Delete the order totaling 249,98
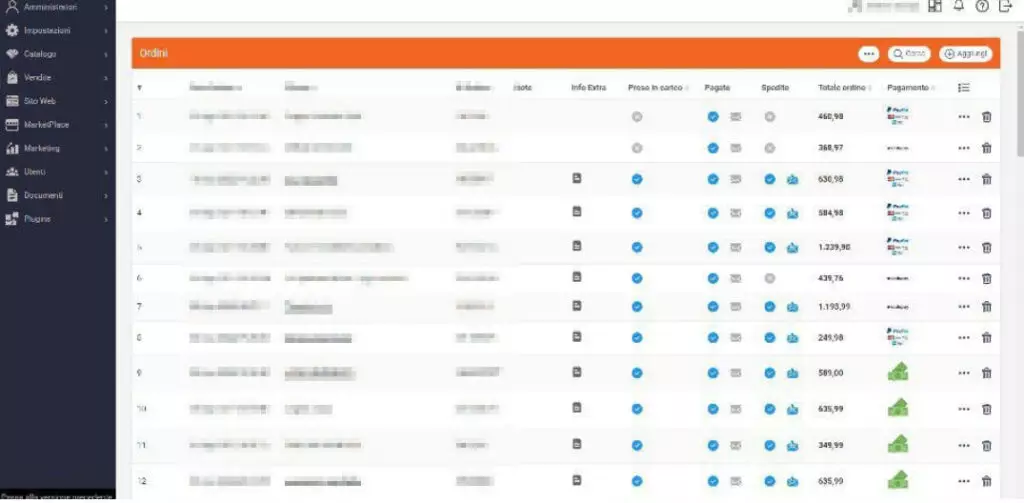 click(x=986, y=338)
